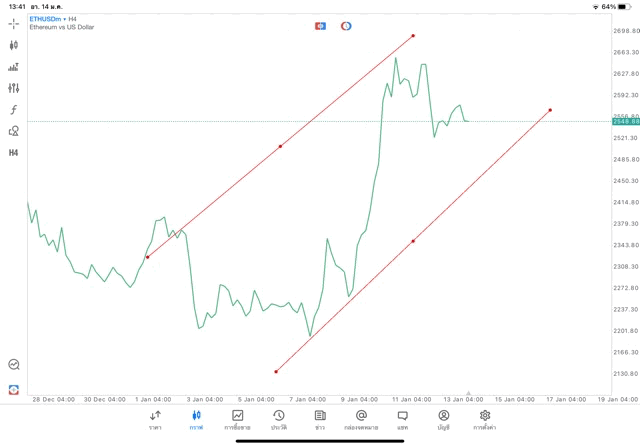The height and width of the screenshot is (447, 640).
Task: Open the function (f) icon
Action: (x=13, y=109)
